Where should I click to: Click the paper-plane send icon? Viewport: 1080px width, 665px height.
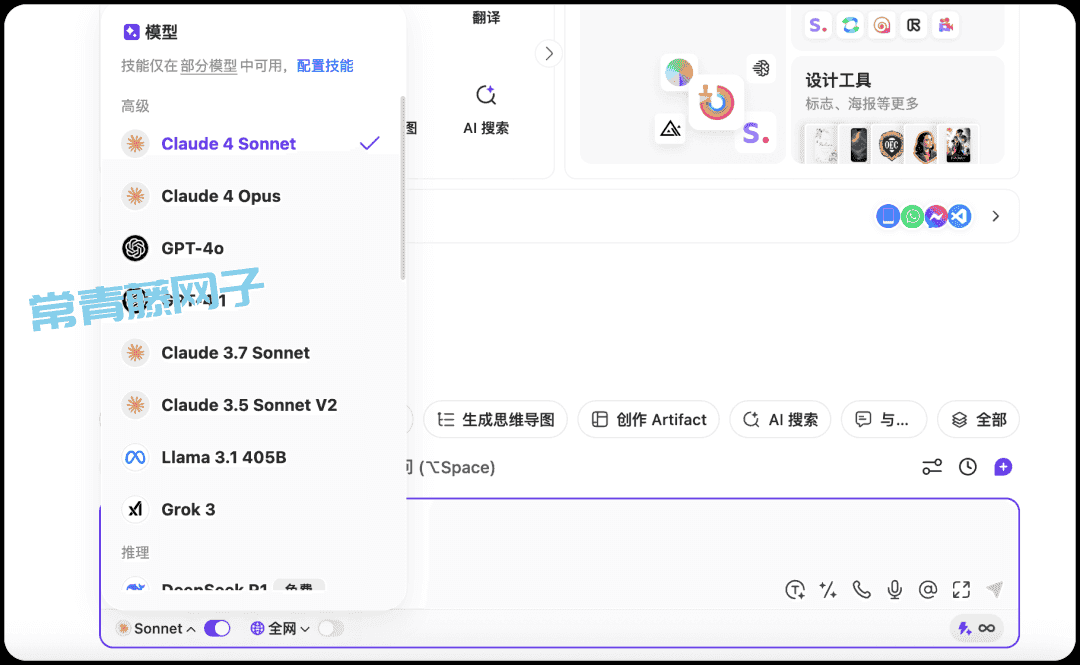(995, 589)
